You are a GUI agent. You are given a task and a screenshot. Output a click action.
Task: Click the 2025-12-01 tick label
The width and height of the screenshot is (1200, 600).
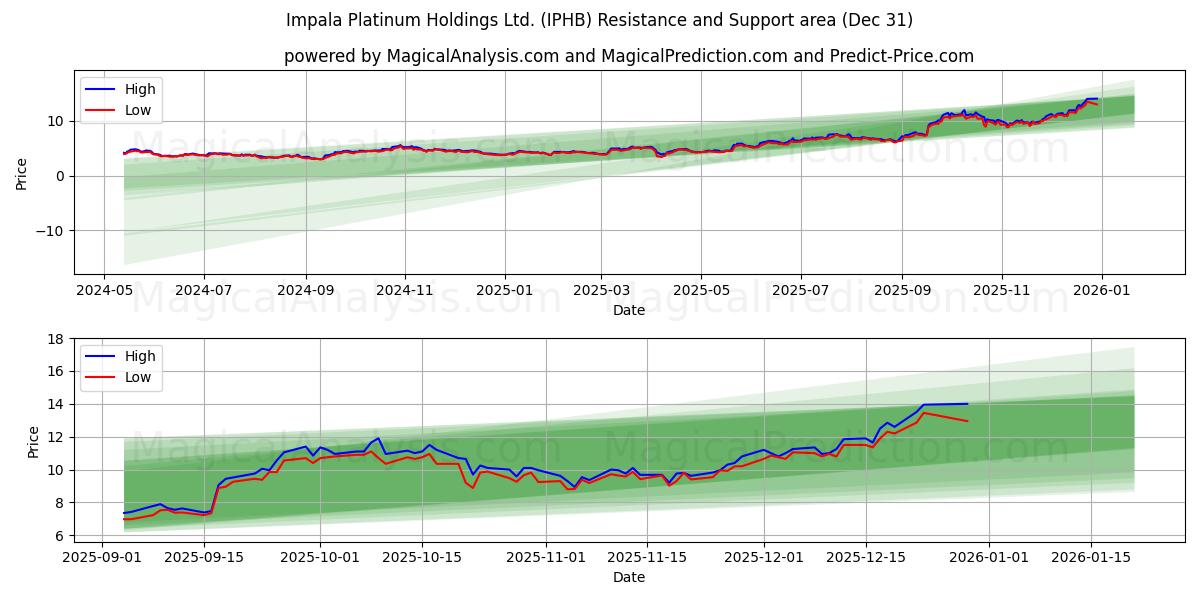coord(763,557)
